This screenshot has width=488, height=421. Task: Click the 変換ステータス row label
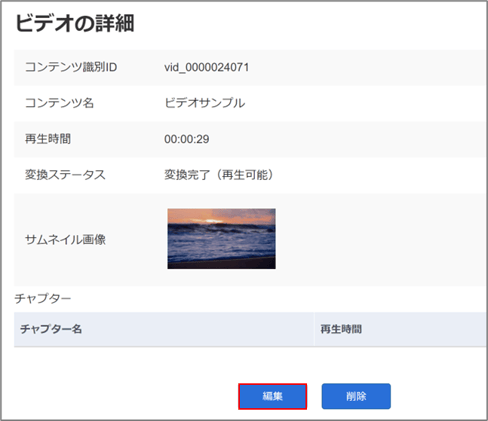(65, 175)
